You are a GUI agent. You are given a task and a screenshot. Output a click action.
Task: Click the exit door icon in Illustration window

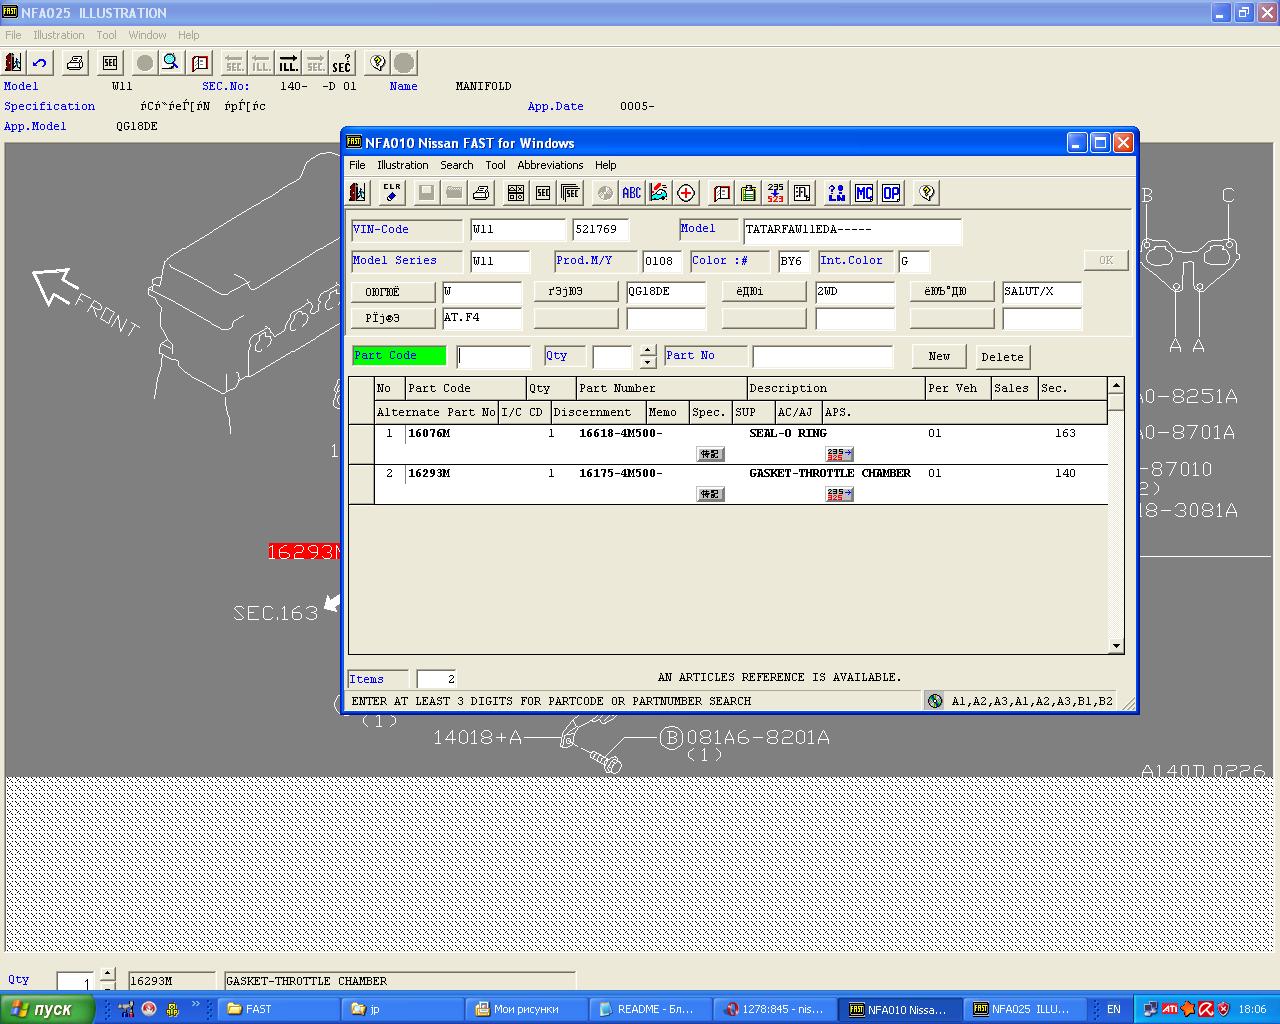click(x=13, y=63)
